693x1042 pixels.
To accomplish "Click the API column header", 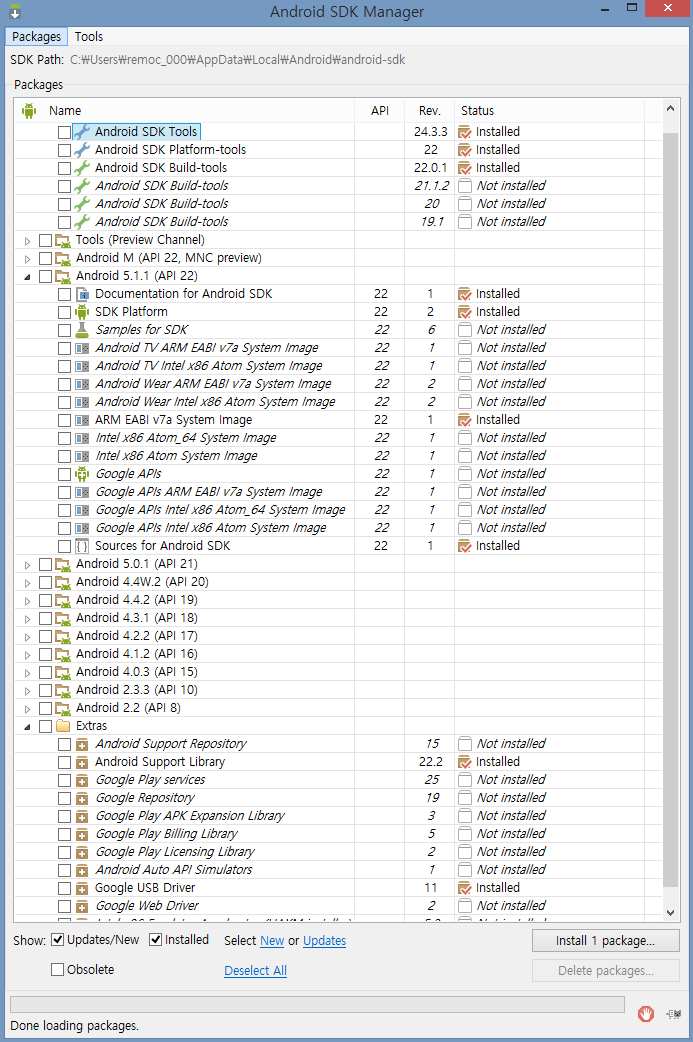I will [x=379, y=111].
